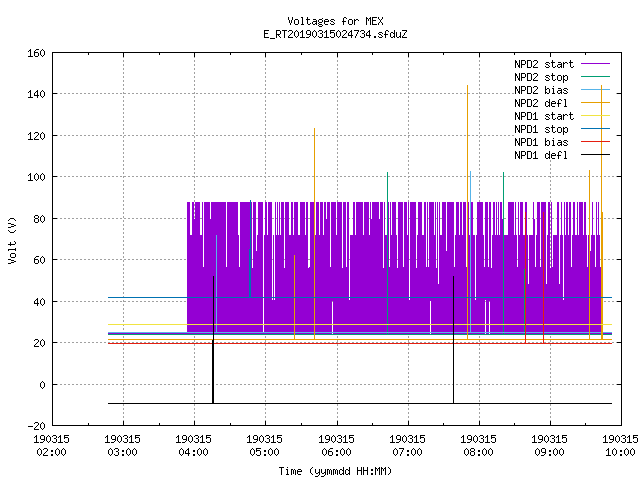Click the NPD2 defl orange legend line
Screen dimensions: 640x480
[595, 103]
